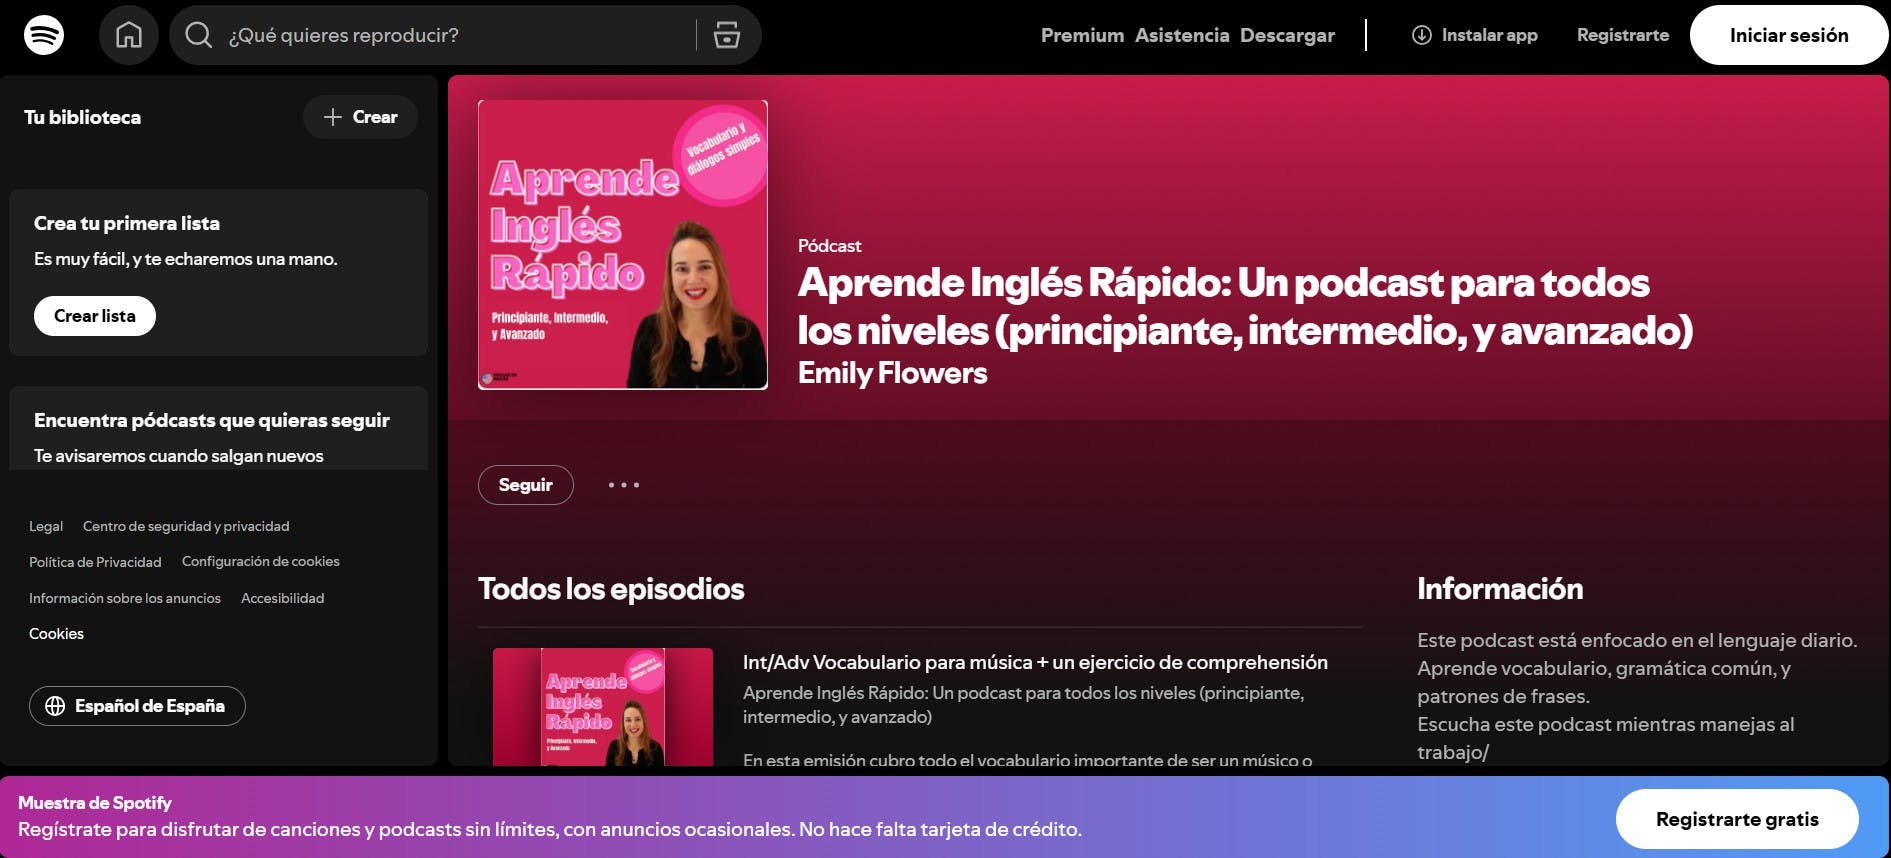This screenshot has height=858, width=1891.
Task: Click the Crear button in the library
Action: coord(360,117)
